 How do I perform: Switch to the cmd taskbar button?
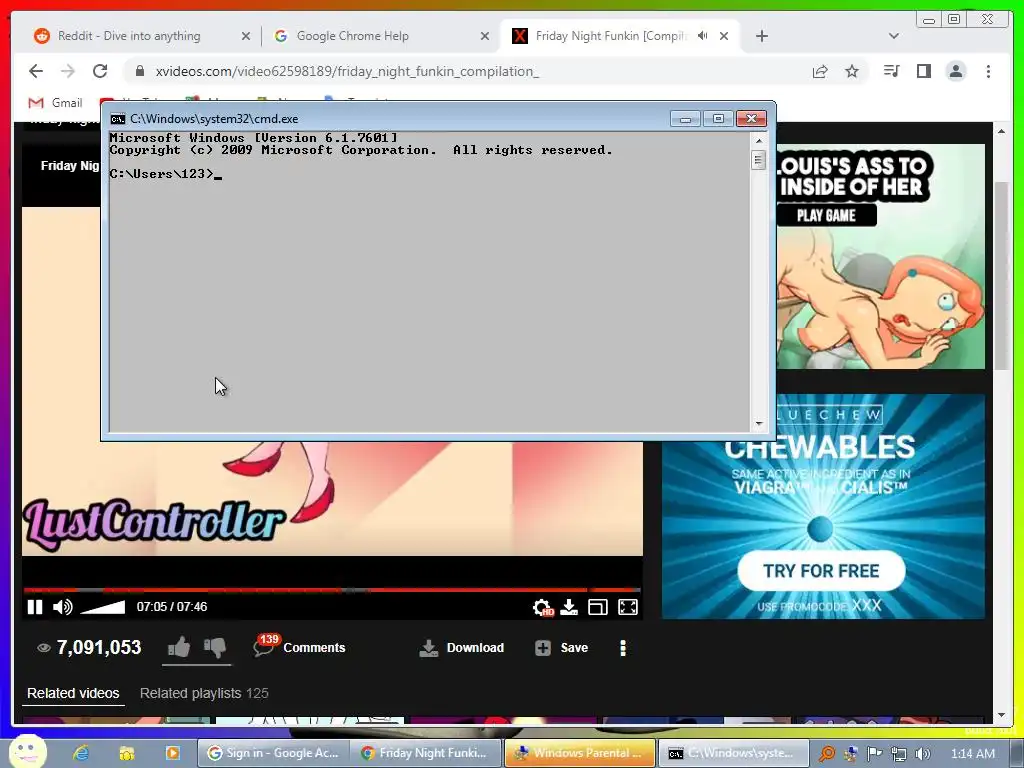click(x=733, y=753)
